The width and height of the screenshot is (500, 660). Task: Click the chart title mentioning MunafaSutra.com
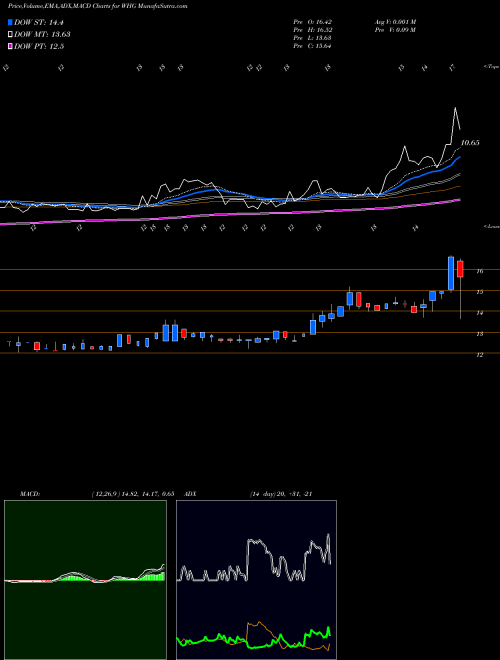pos(98,7)
